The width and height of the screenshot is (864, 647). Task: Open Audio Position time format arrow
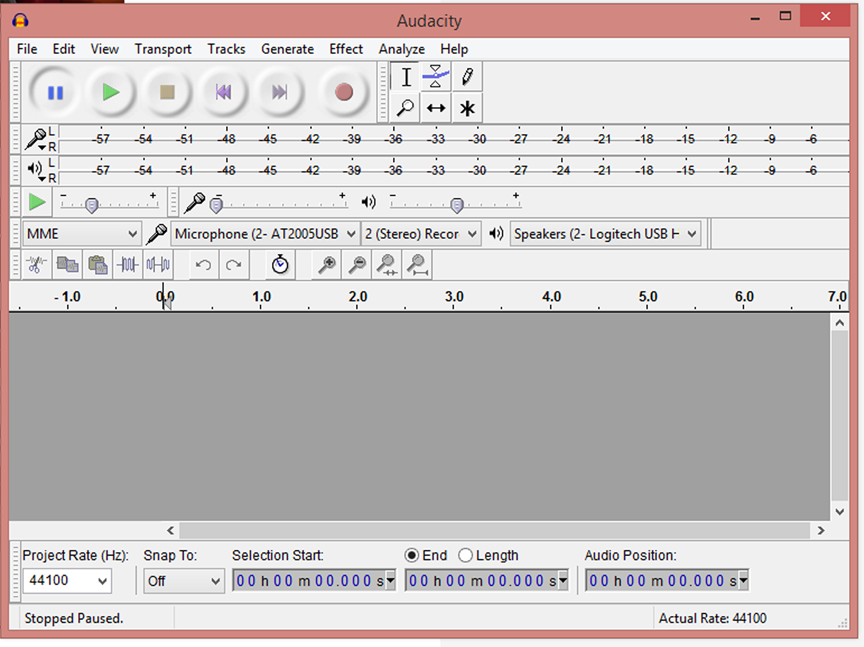[743, 580]
